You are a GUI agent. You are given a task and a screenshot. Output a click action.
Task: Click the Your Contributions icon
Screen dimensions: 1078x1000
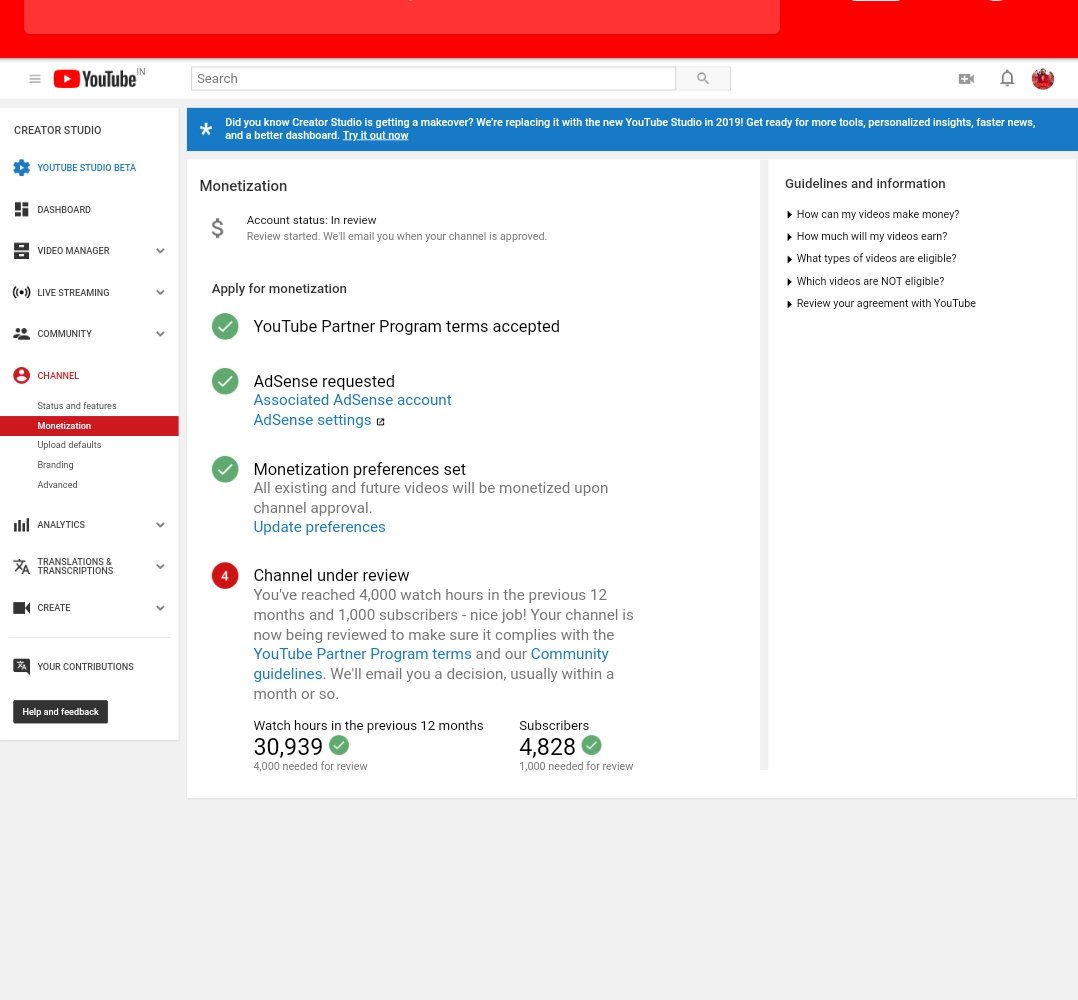(21, 667)
